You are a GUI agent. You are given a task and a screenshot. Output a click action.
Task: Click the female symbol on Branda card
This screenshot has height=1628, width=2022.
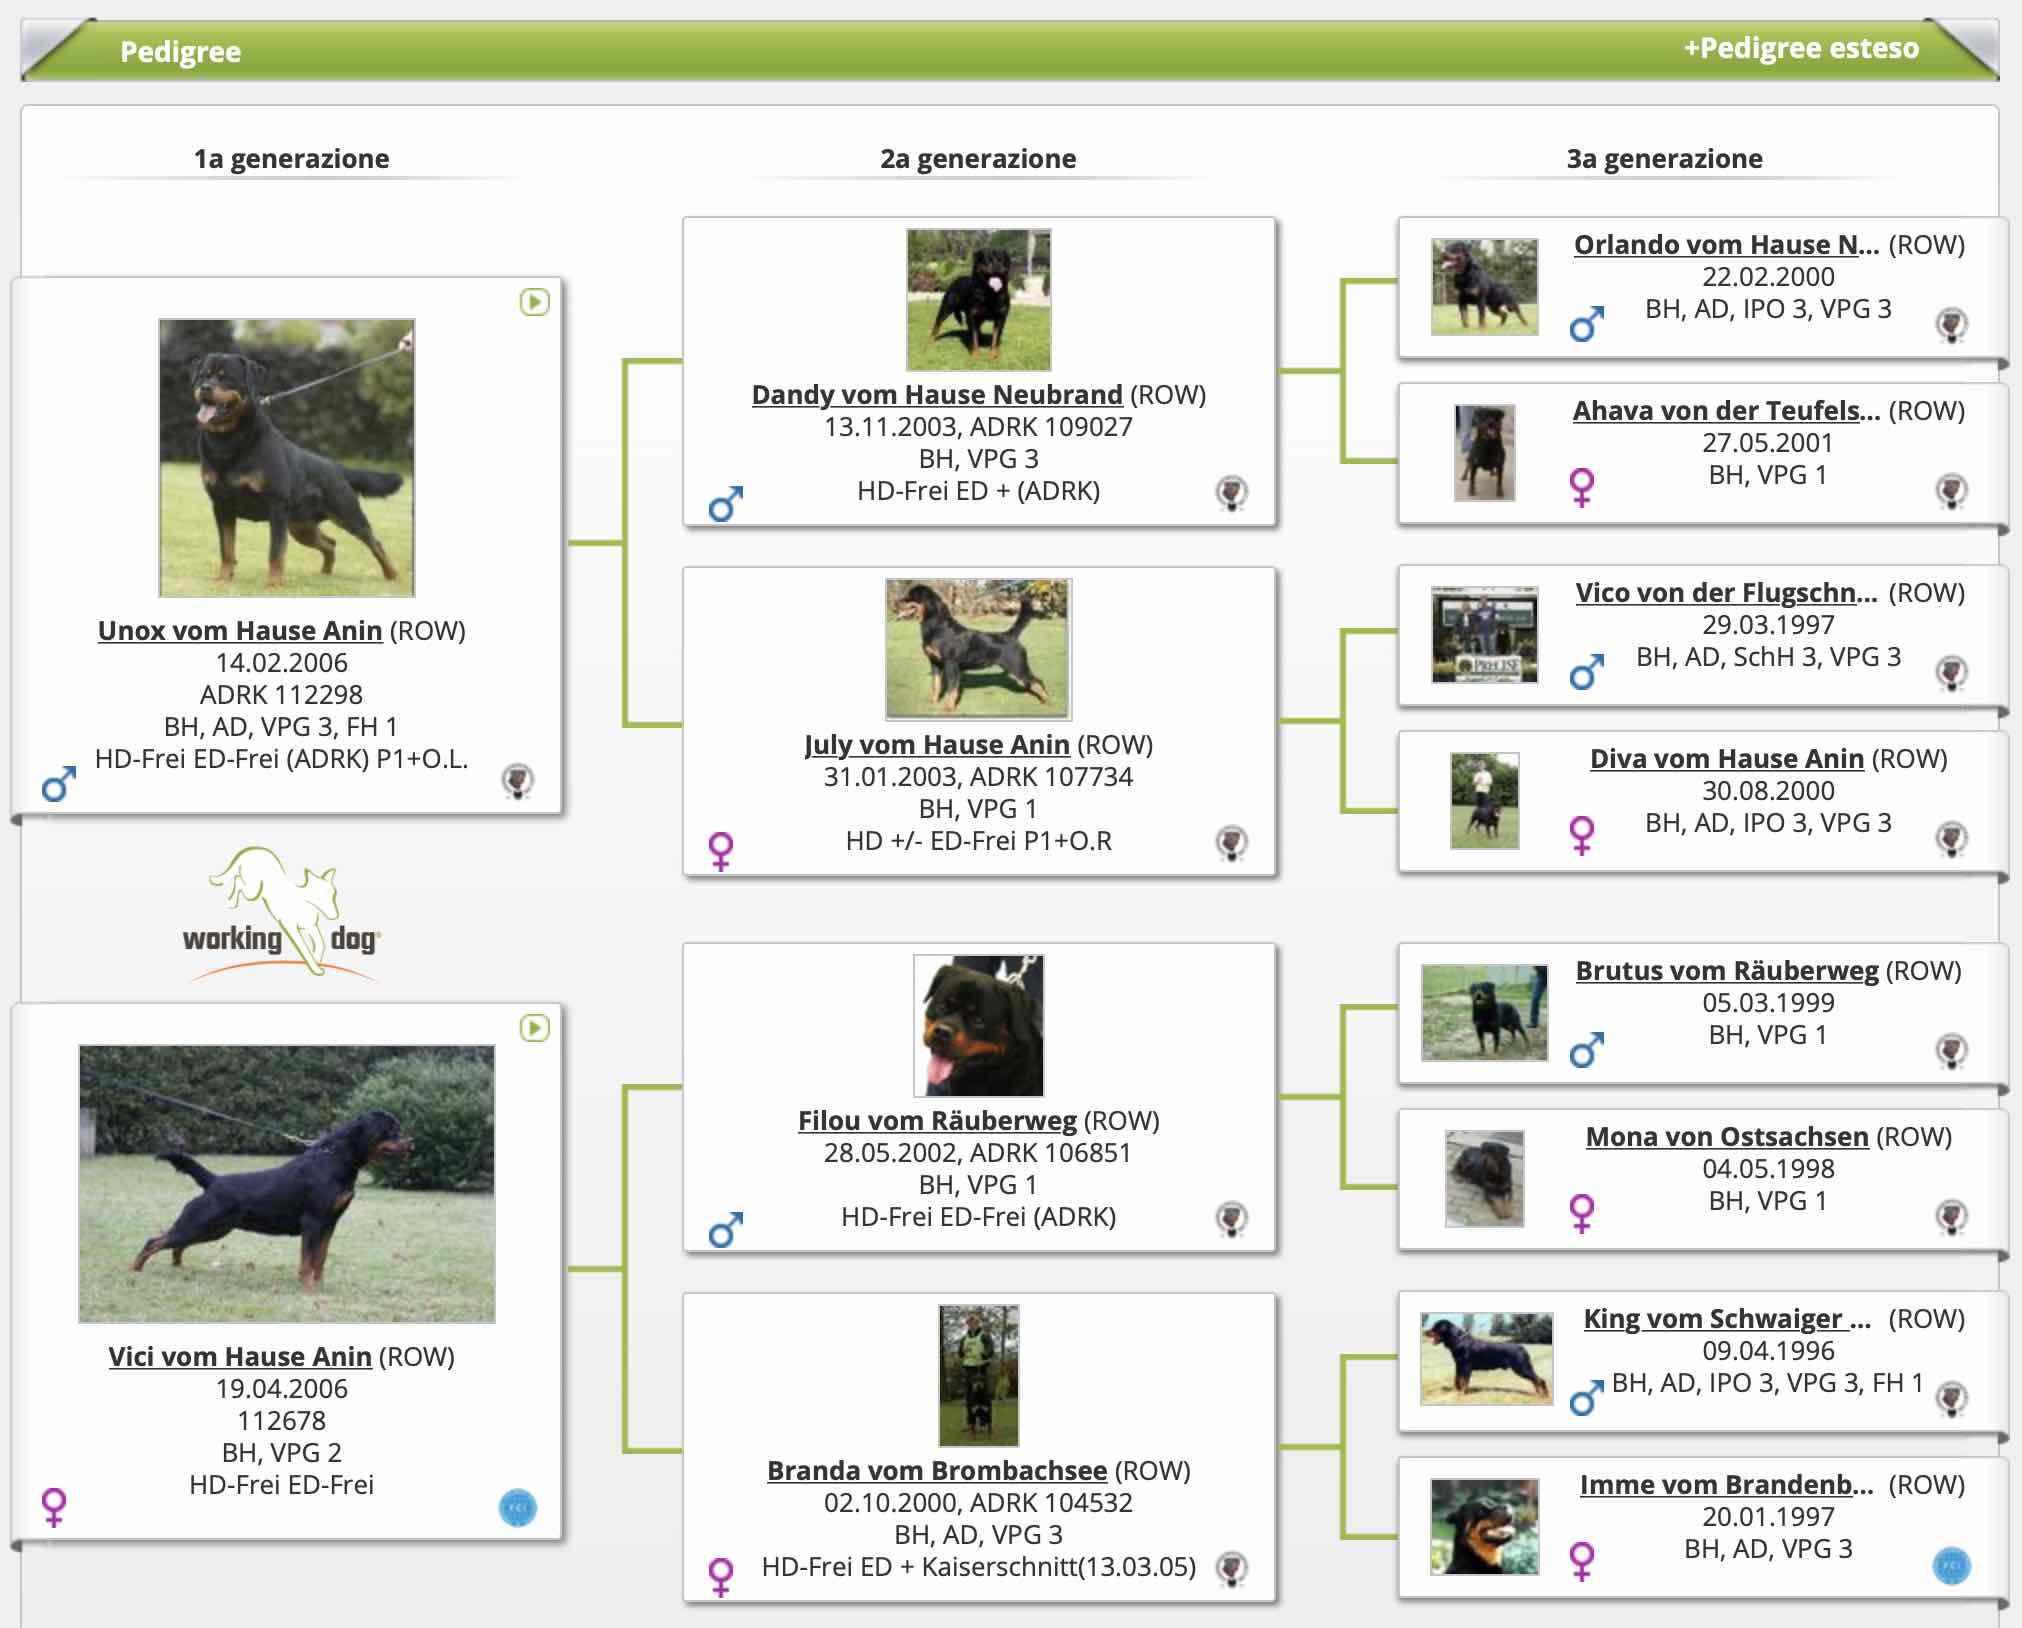coord(721,1578)
